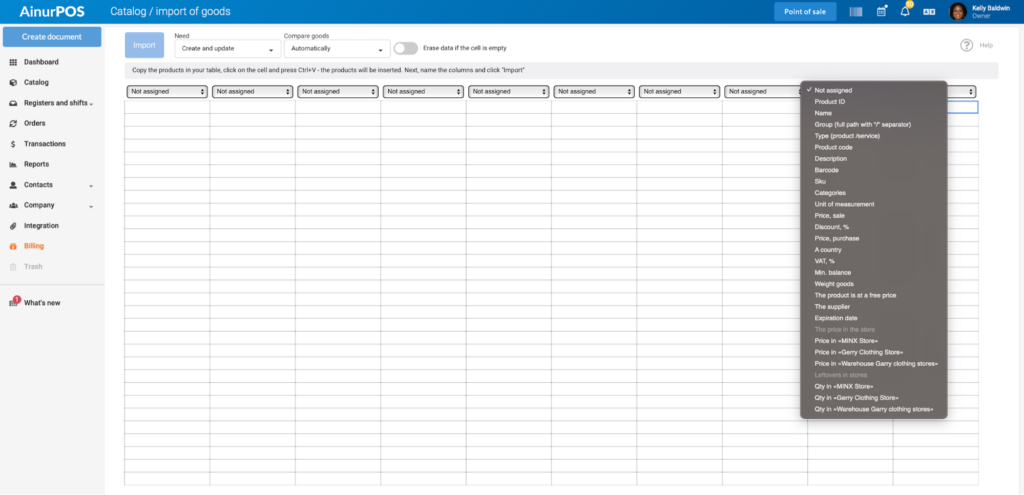This screenshot has width=1024, height=495.
Task: Click the Import button
Action: 144,45
